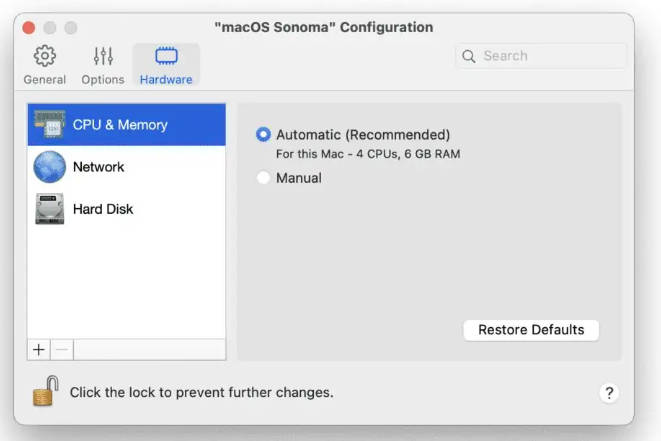661x441 pixels.
Task: Choose Hard Disk in the hardware list
Action: pos(126,209)
